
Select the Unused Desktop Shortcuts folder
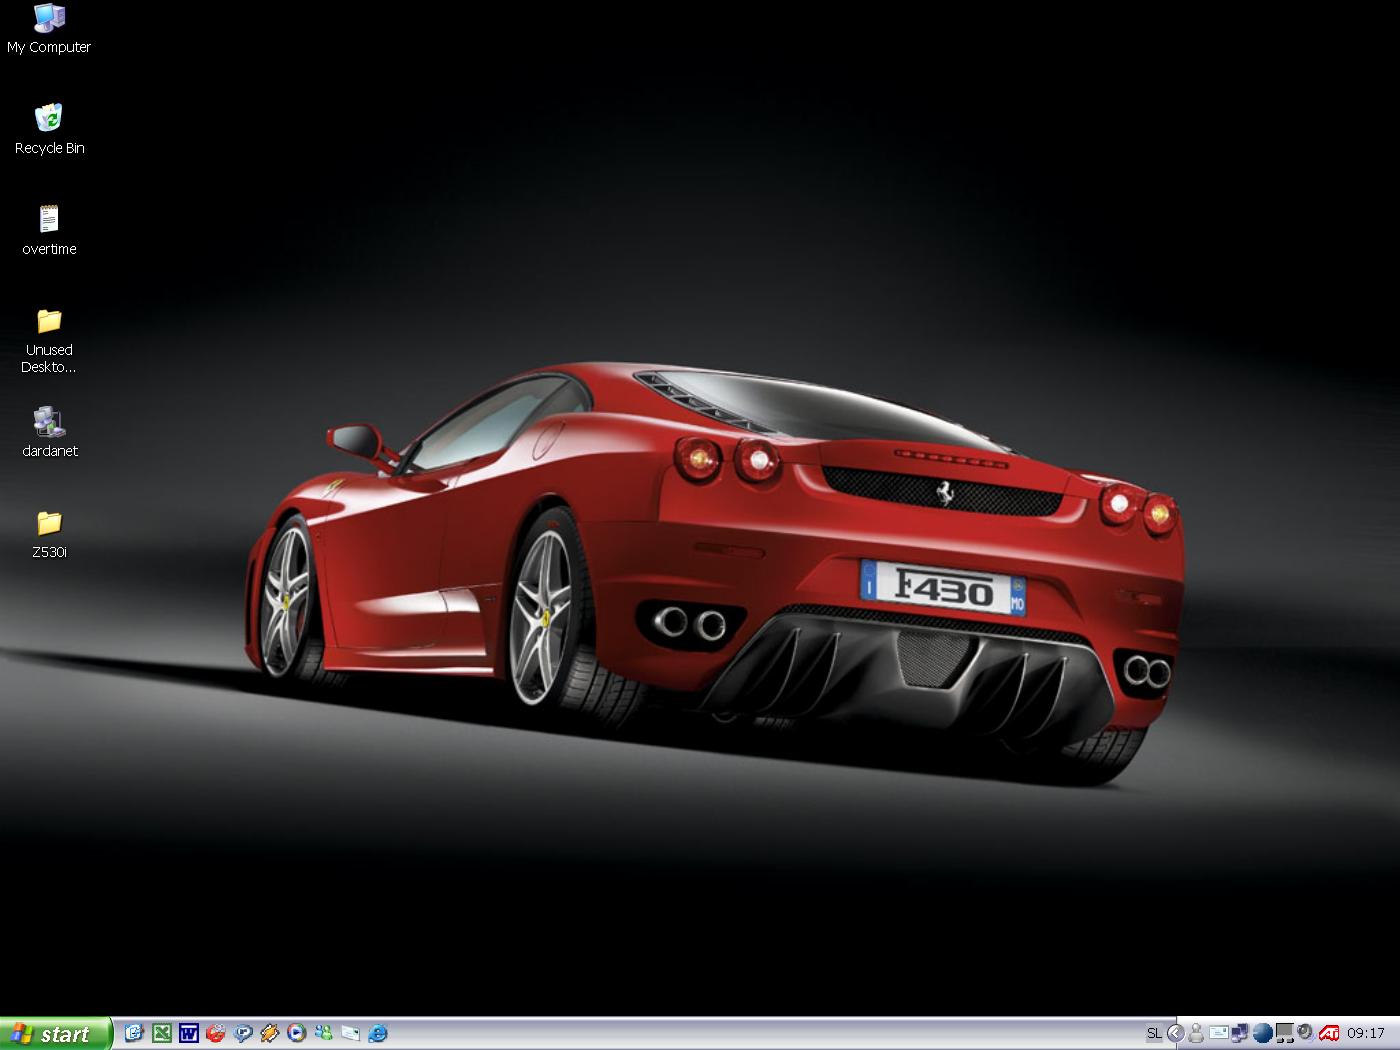[49, 340]
